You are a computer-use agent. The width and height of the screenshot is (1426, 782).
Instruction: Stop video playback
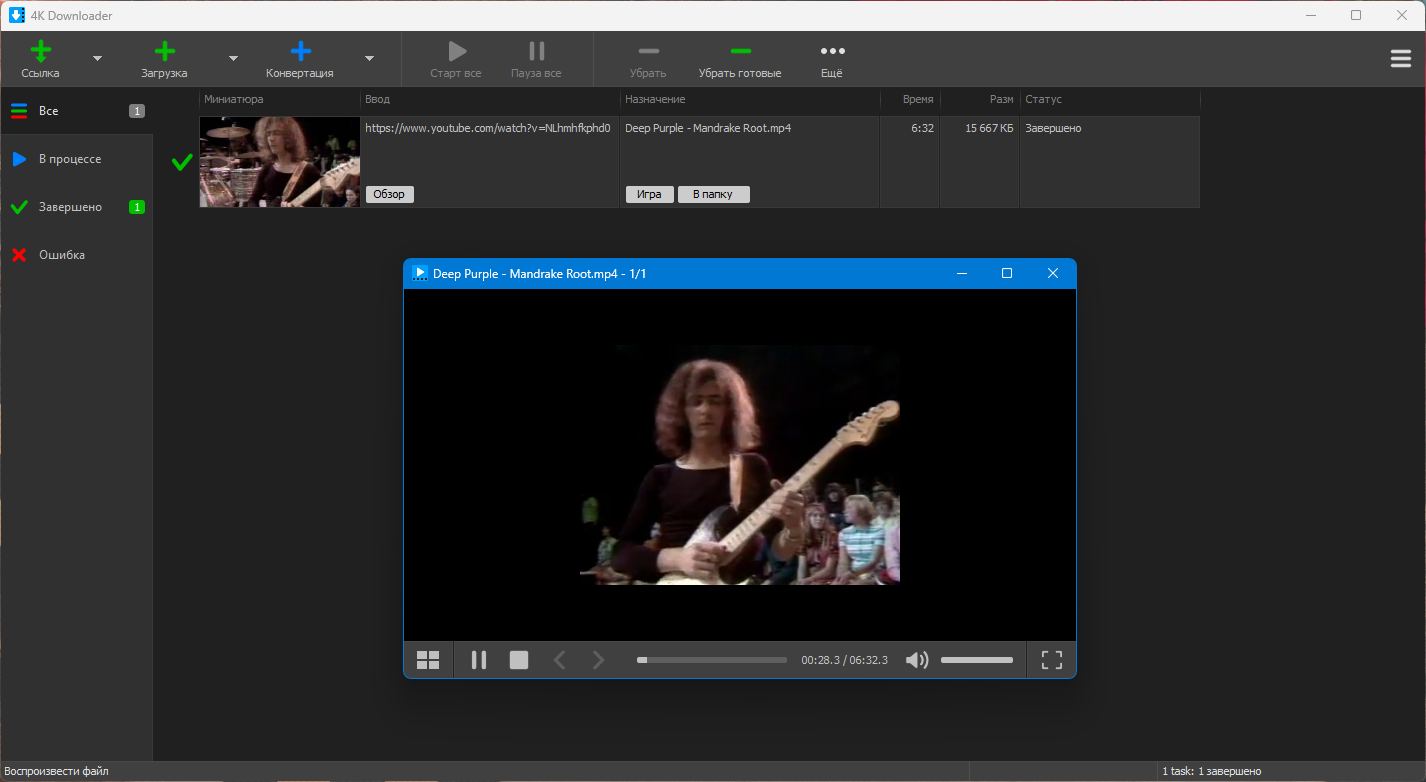[519, 660]
